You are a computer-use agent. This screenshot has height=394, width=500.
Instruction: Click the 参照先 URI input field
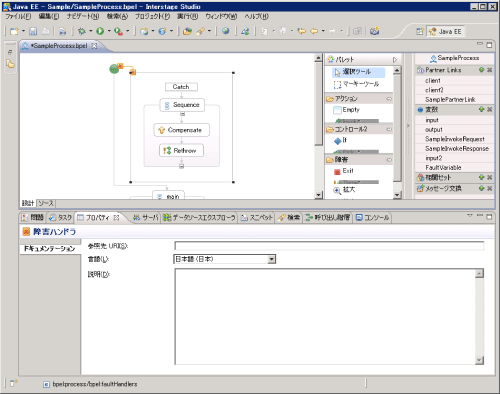point(329,246)
